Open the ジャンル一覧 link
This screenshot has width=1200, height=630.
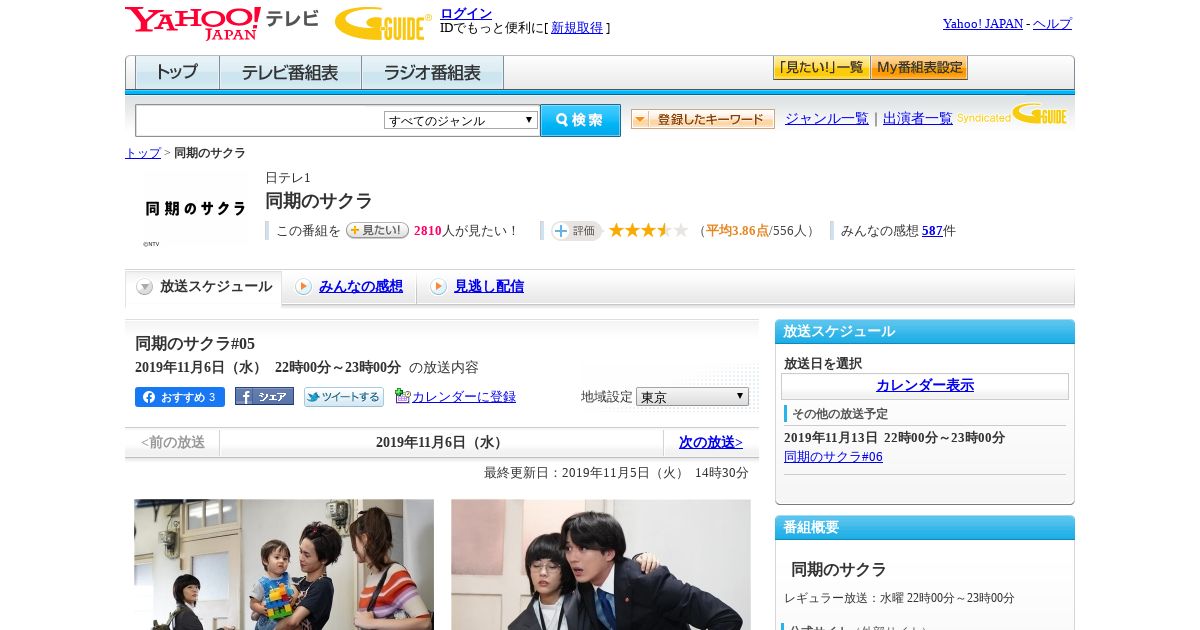click(x=827, y=118)
